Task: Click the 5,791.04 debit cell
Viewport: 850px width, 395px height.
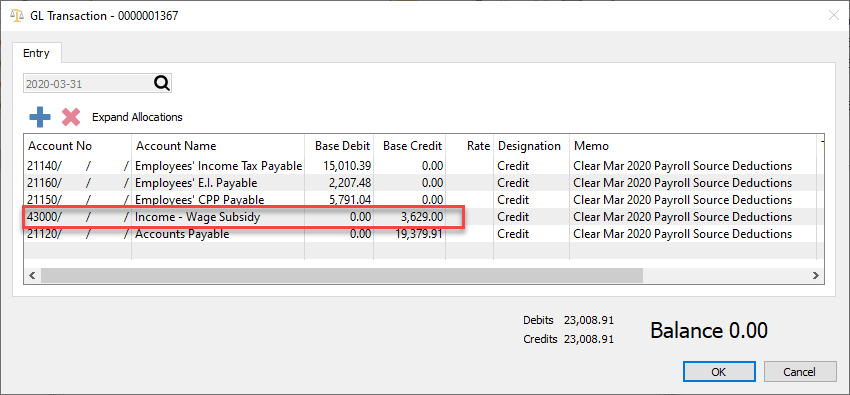Action: 339,200
